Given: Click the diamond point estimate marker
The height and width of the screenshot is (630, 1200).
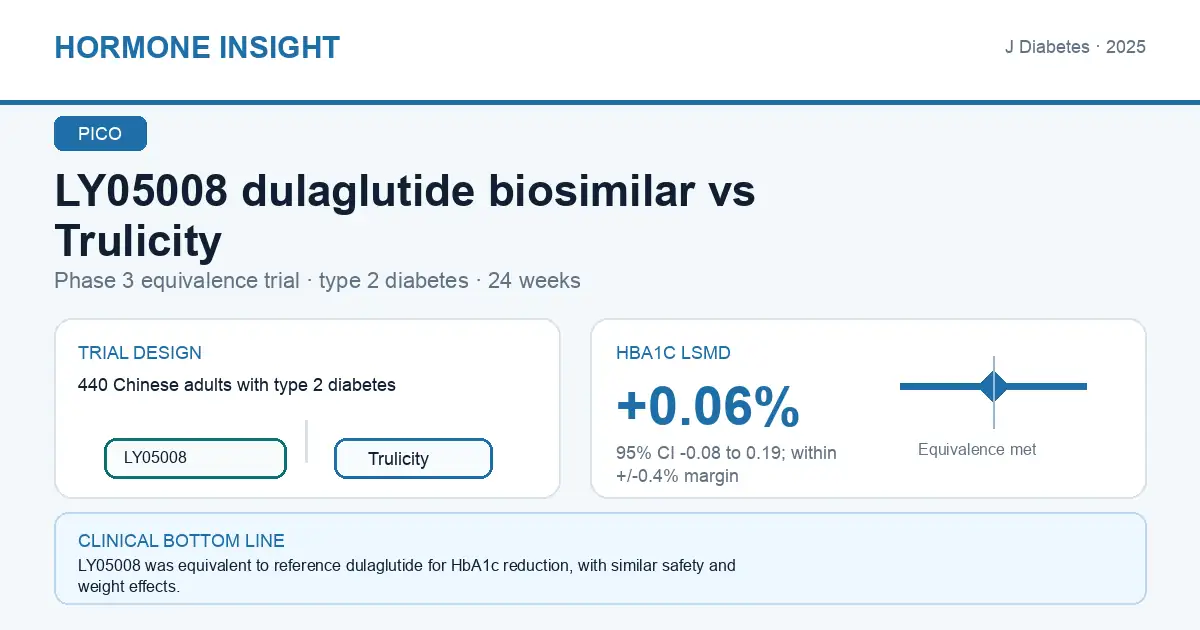Looking at the screenshot, I should (994, 386).
